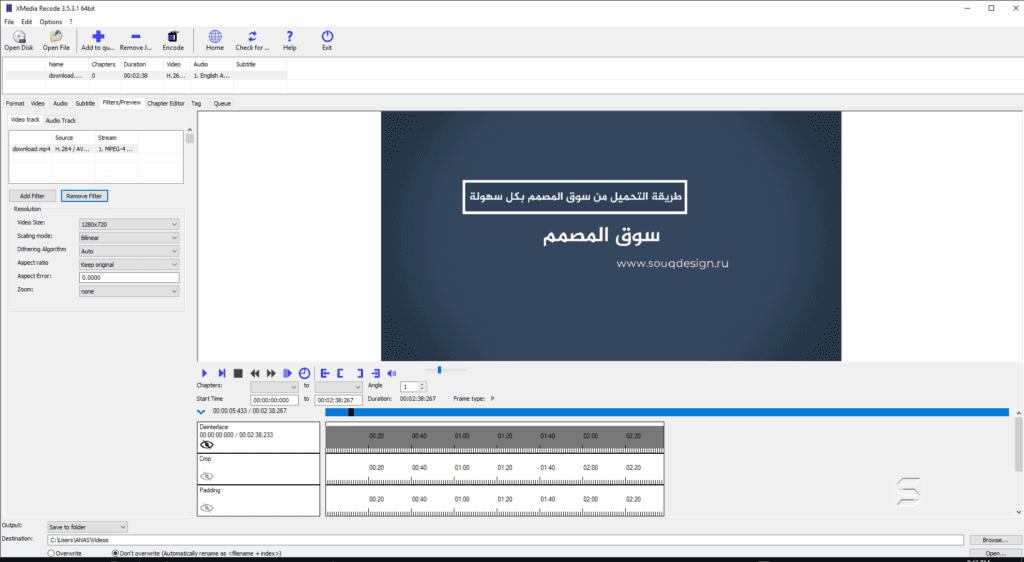Open Chapters start dropdown

[x=274, y=386]
